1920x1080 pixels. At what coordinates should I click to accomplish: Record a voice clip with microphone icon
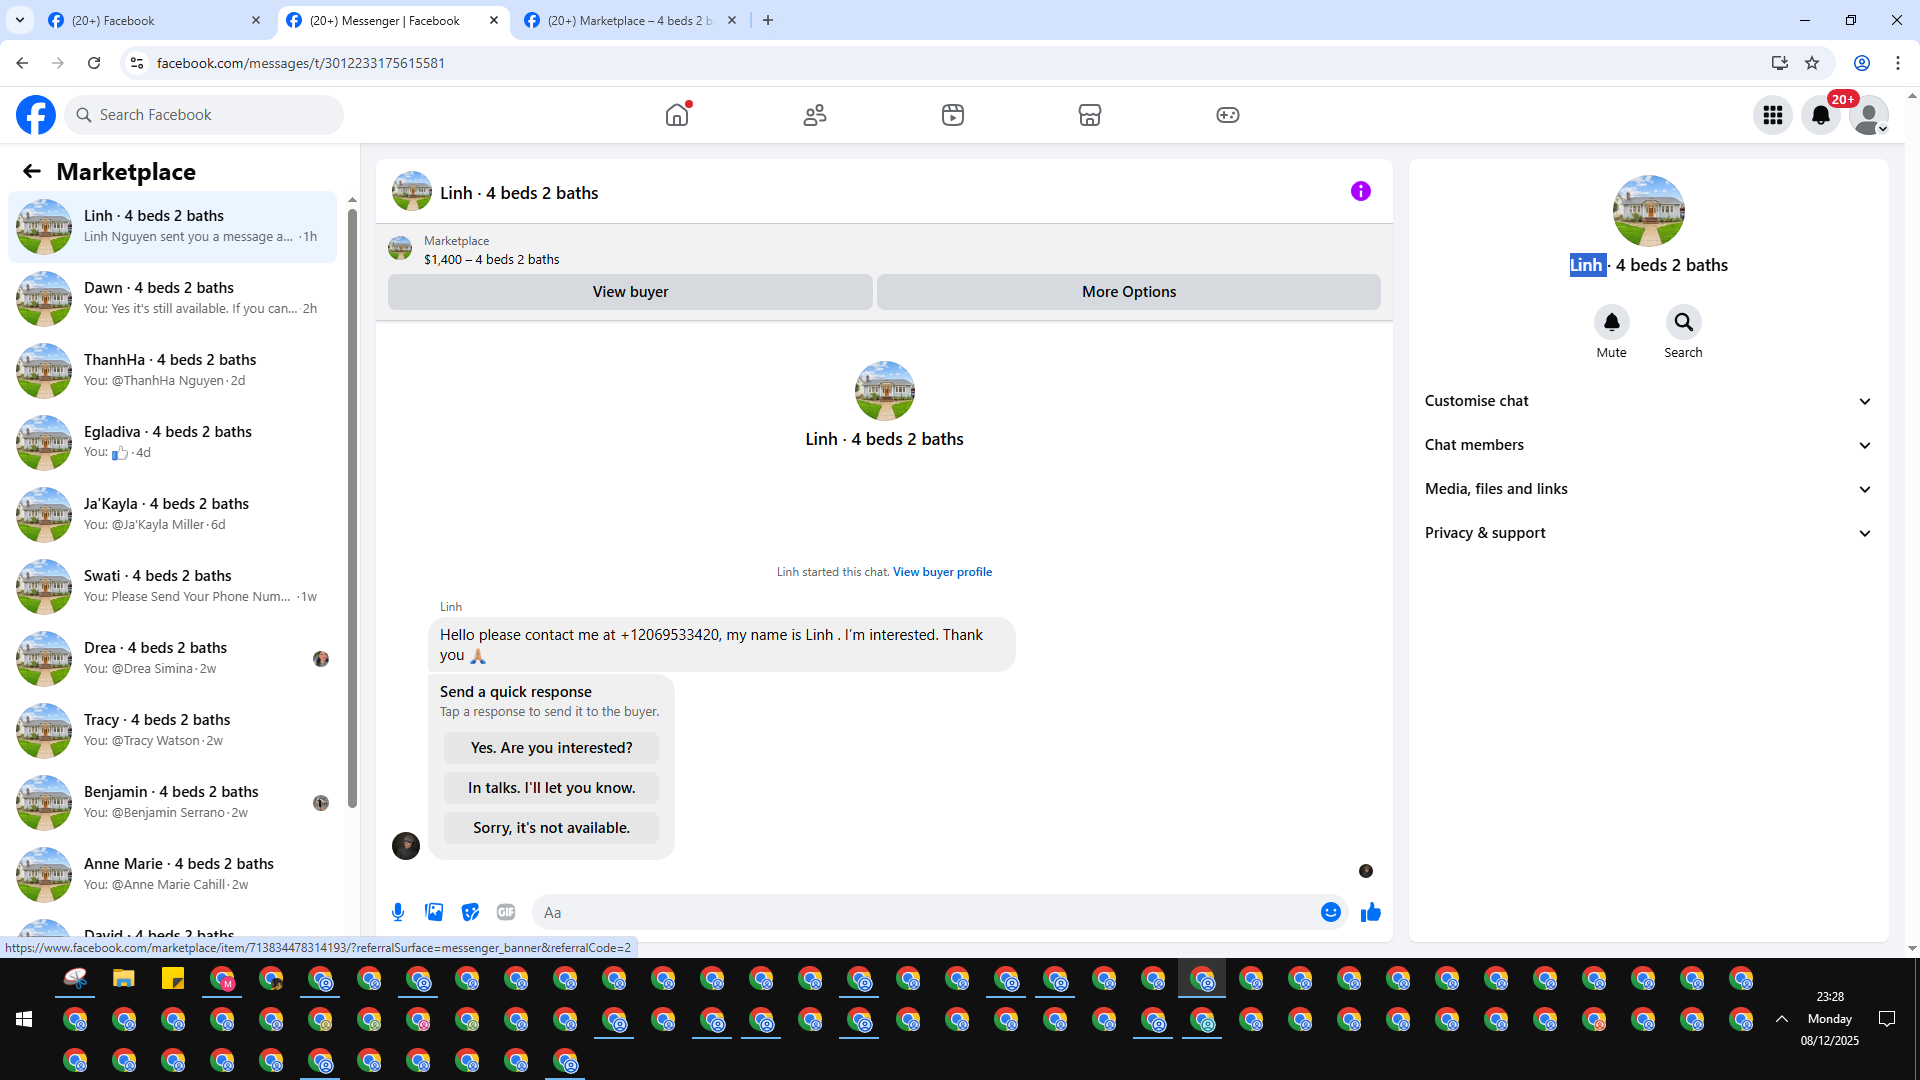398,912
